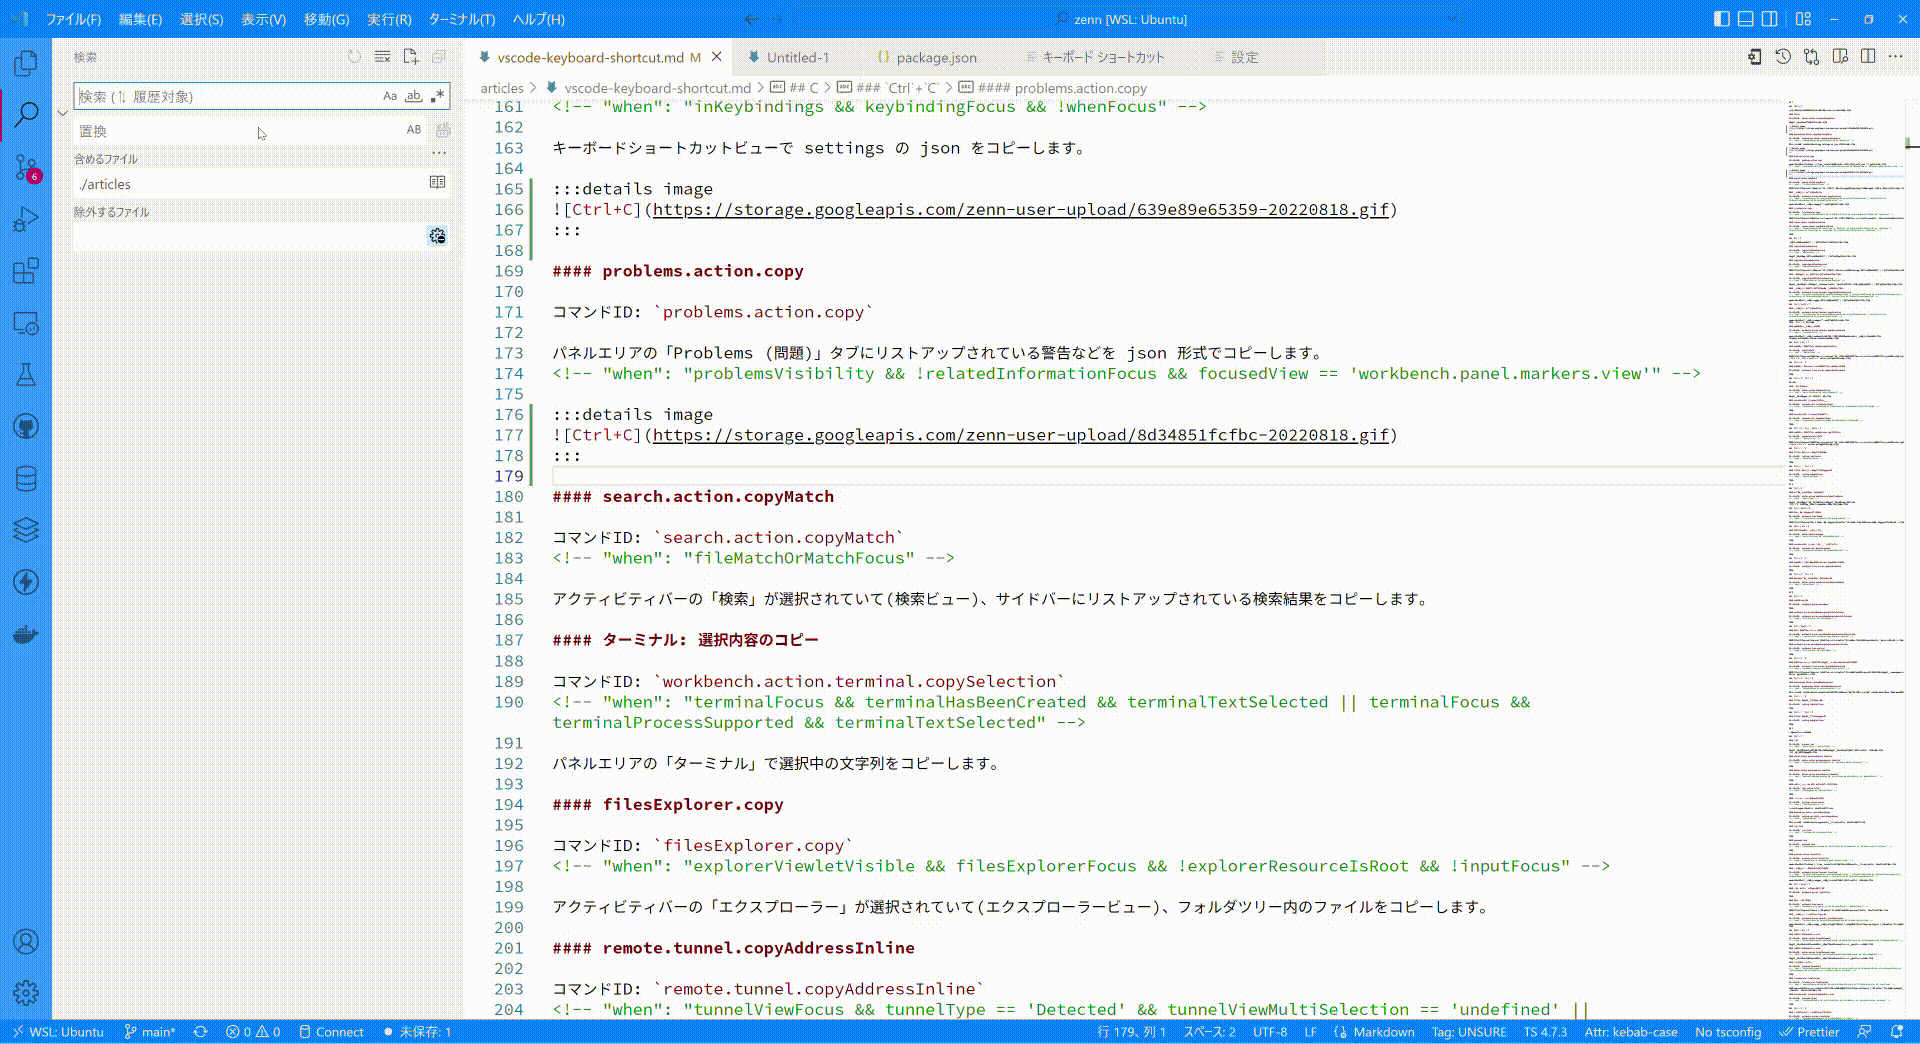This screenshot has height=1044, width=1920.
Task: Open timeline history icon in editor toolbar
Action: pos(1783,57)
